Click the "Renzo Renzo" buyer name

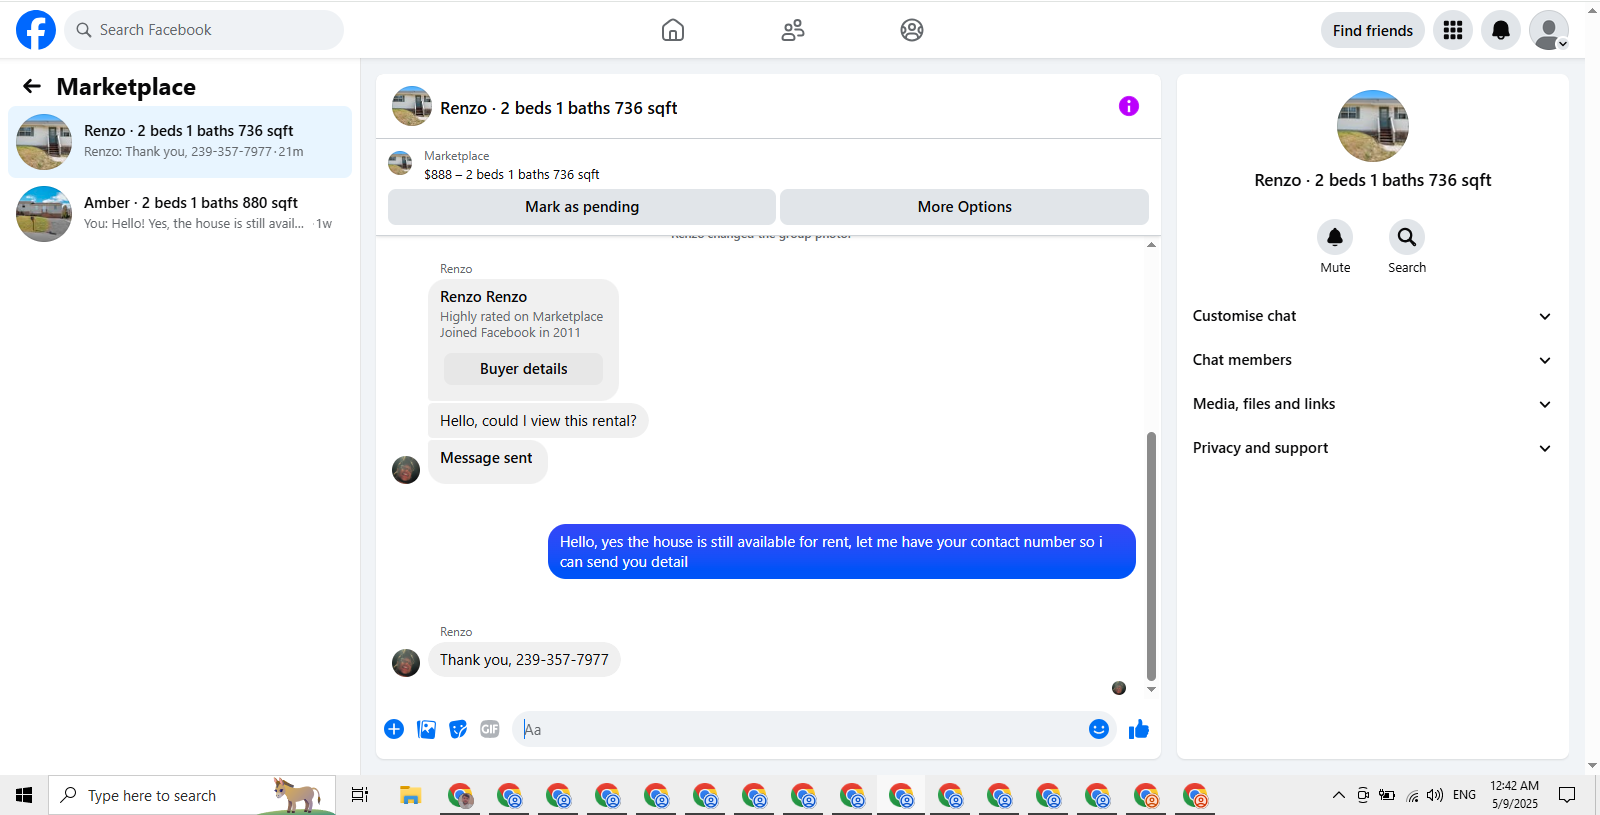click(484, 297)
